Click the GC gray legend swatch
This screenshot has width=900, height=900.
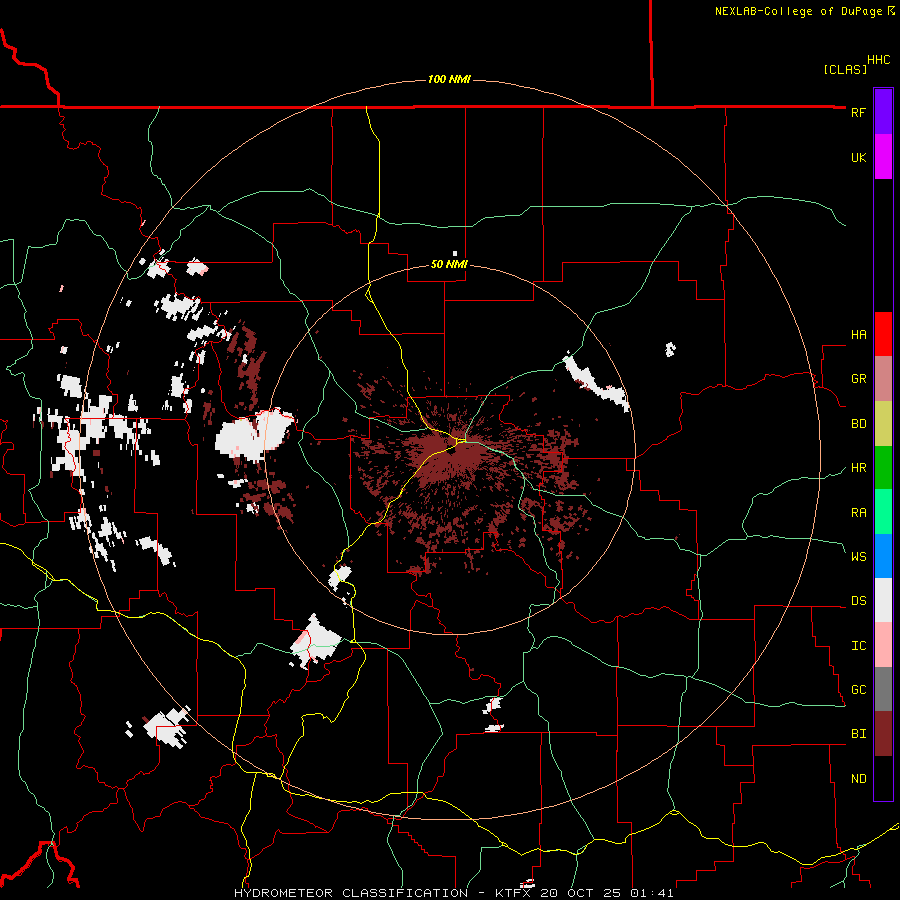pos(883,689)
